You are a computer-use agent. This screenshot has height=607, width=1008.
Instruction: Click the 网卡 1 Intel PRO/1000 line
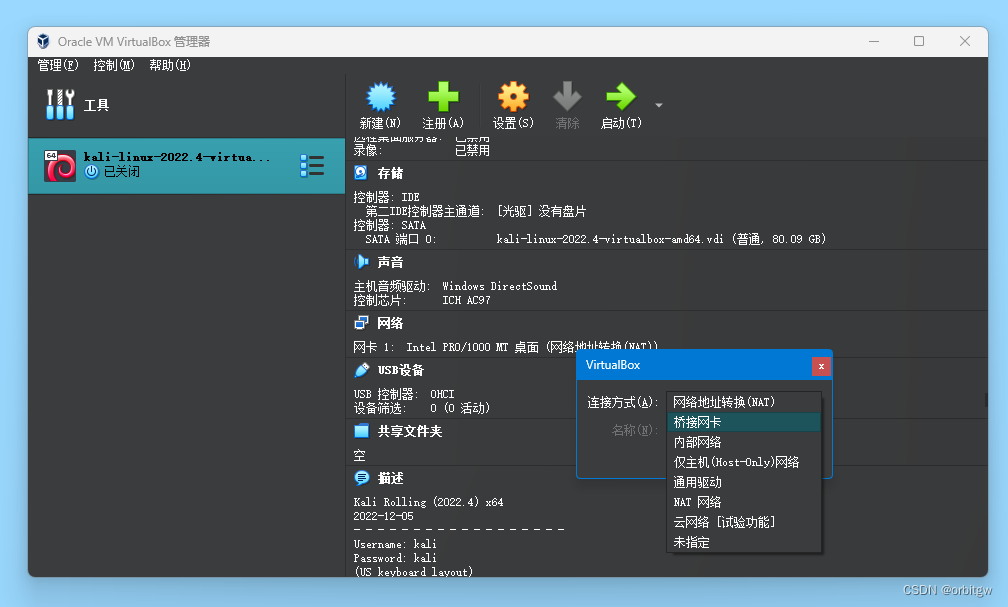click(505, 347)
